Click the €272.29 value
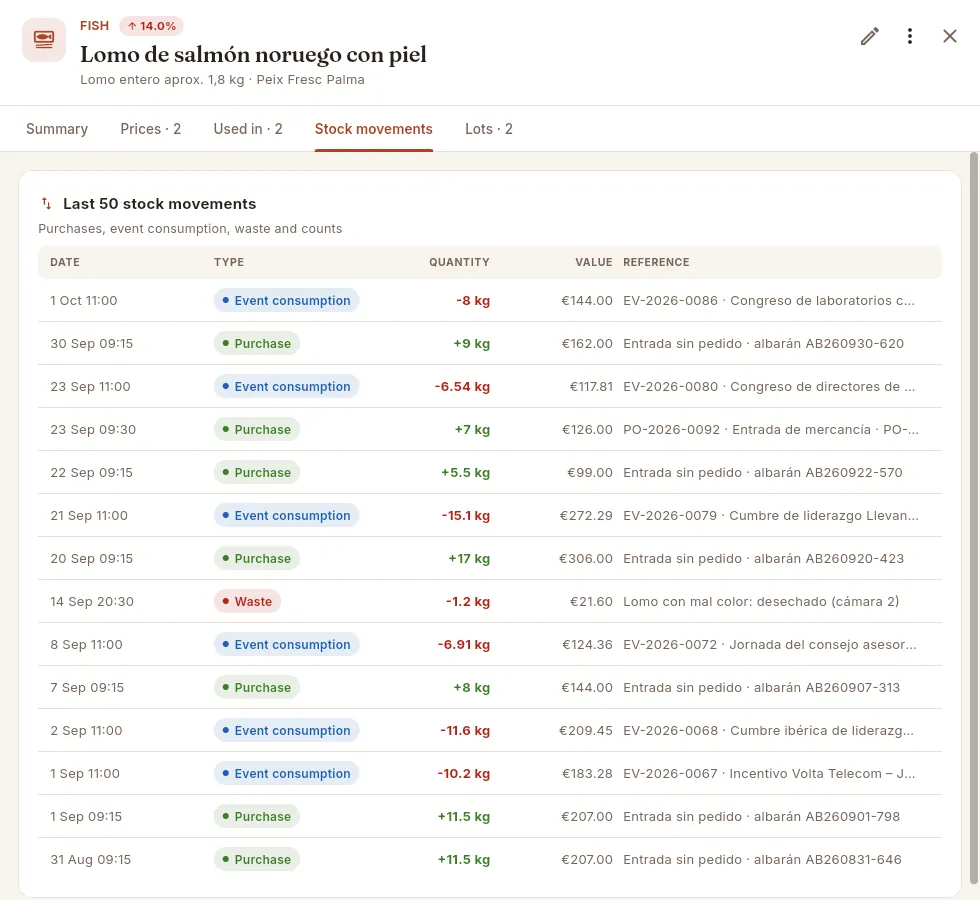Viewport: 980px width, 900px height. (586, 516)
